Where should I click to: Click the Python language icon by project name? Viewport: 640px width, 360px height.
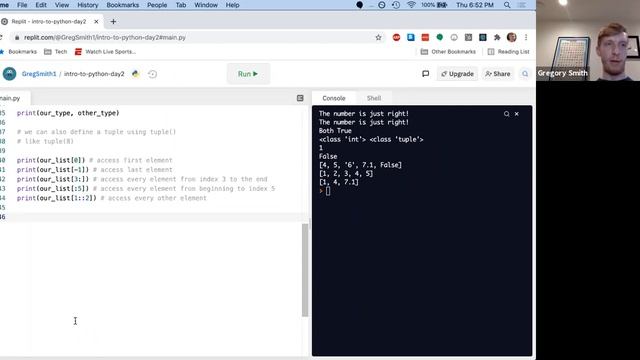(x=136, y=74)
